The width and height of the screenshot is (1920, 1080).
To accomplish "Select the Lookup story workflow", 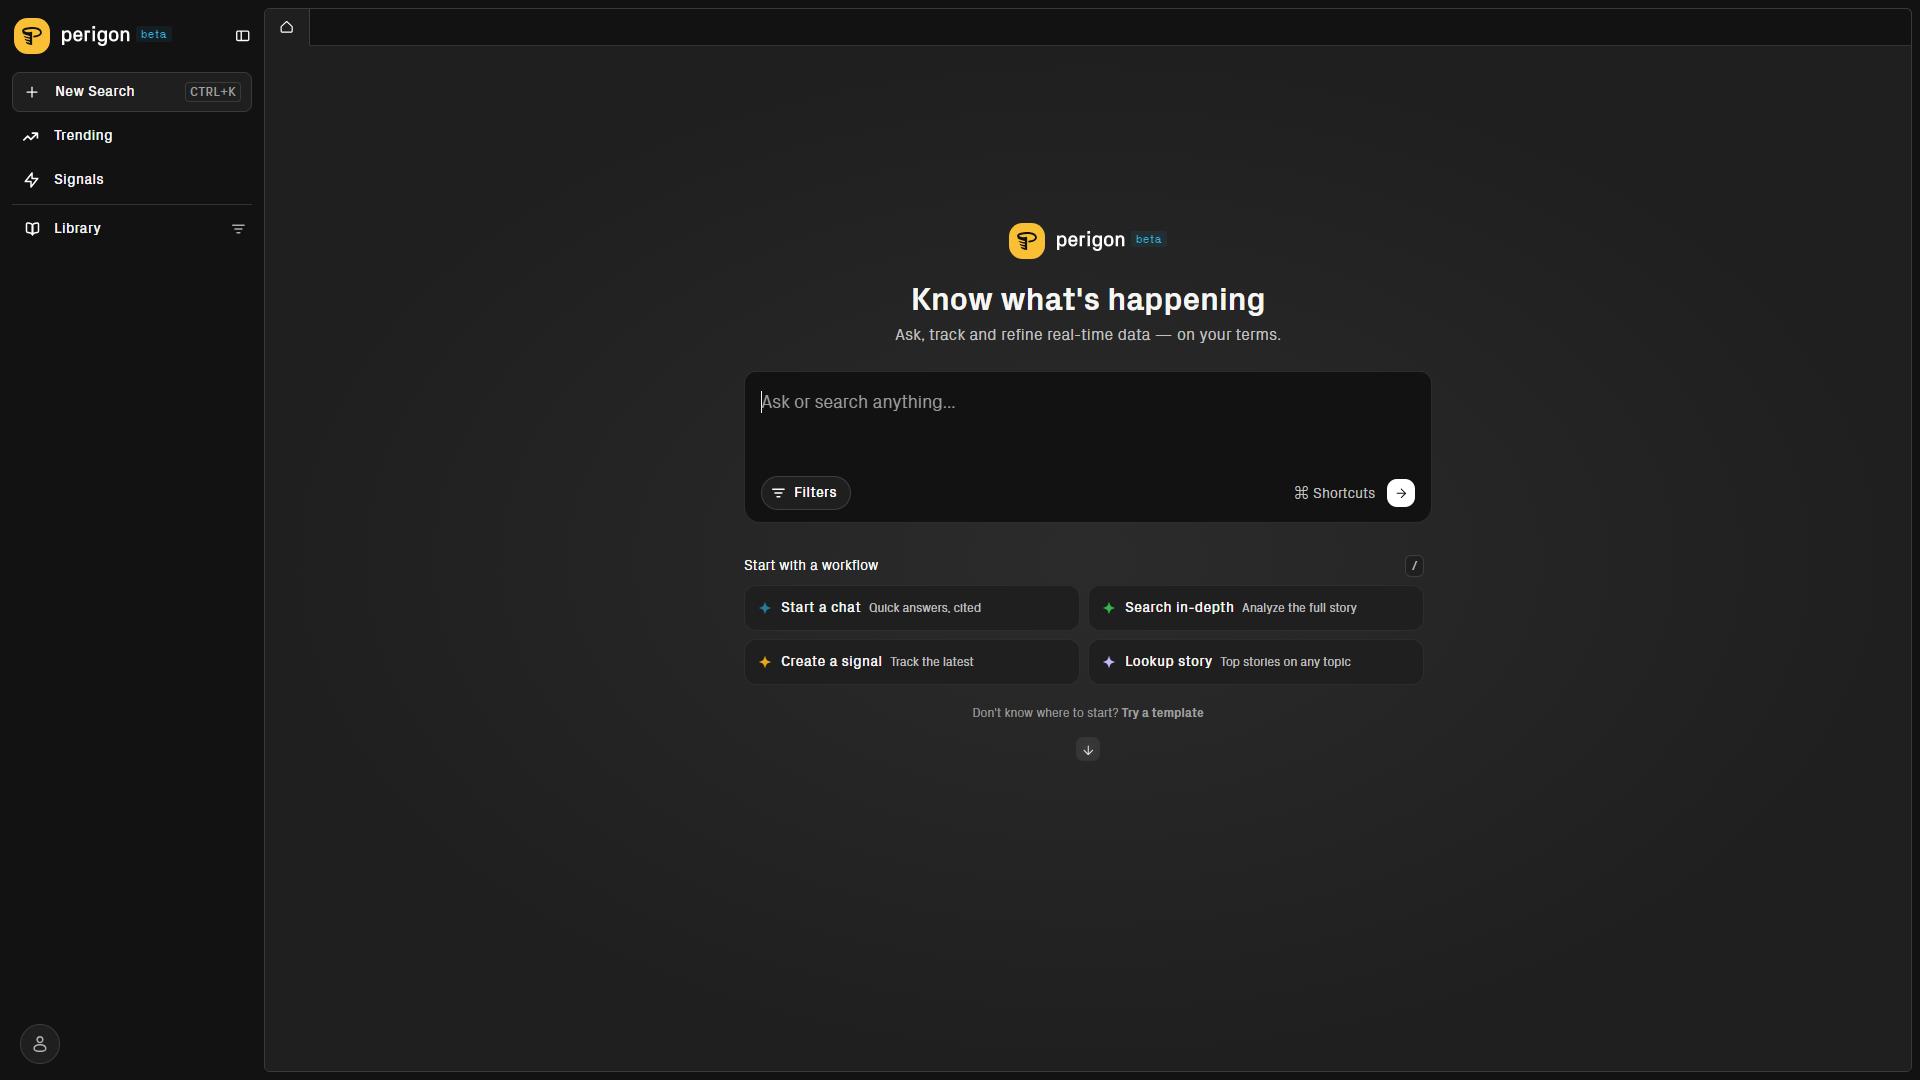I will [x=1256, y=662].
